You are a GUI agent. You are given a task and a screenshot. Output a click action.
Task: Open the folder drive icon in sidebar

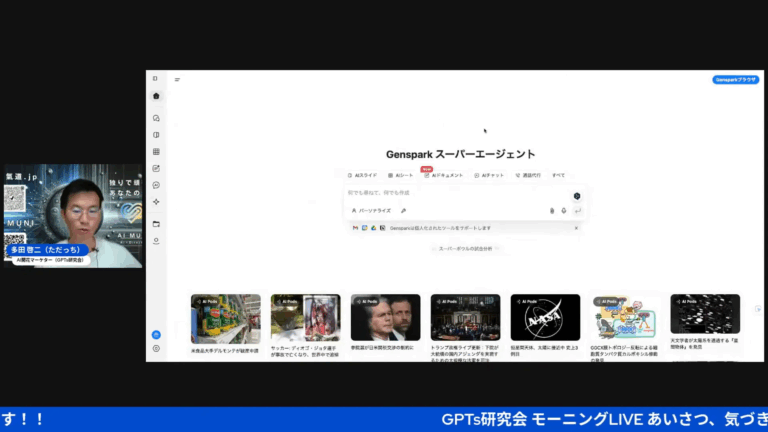pos(156,224)
